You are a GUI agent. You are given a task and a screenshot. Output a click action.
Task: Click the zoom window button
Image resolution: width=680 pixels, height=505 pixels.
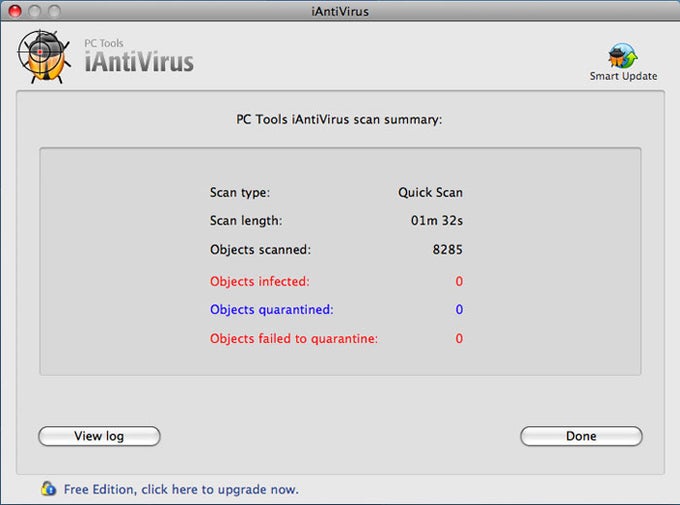coord(54,11)
